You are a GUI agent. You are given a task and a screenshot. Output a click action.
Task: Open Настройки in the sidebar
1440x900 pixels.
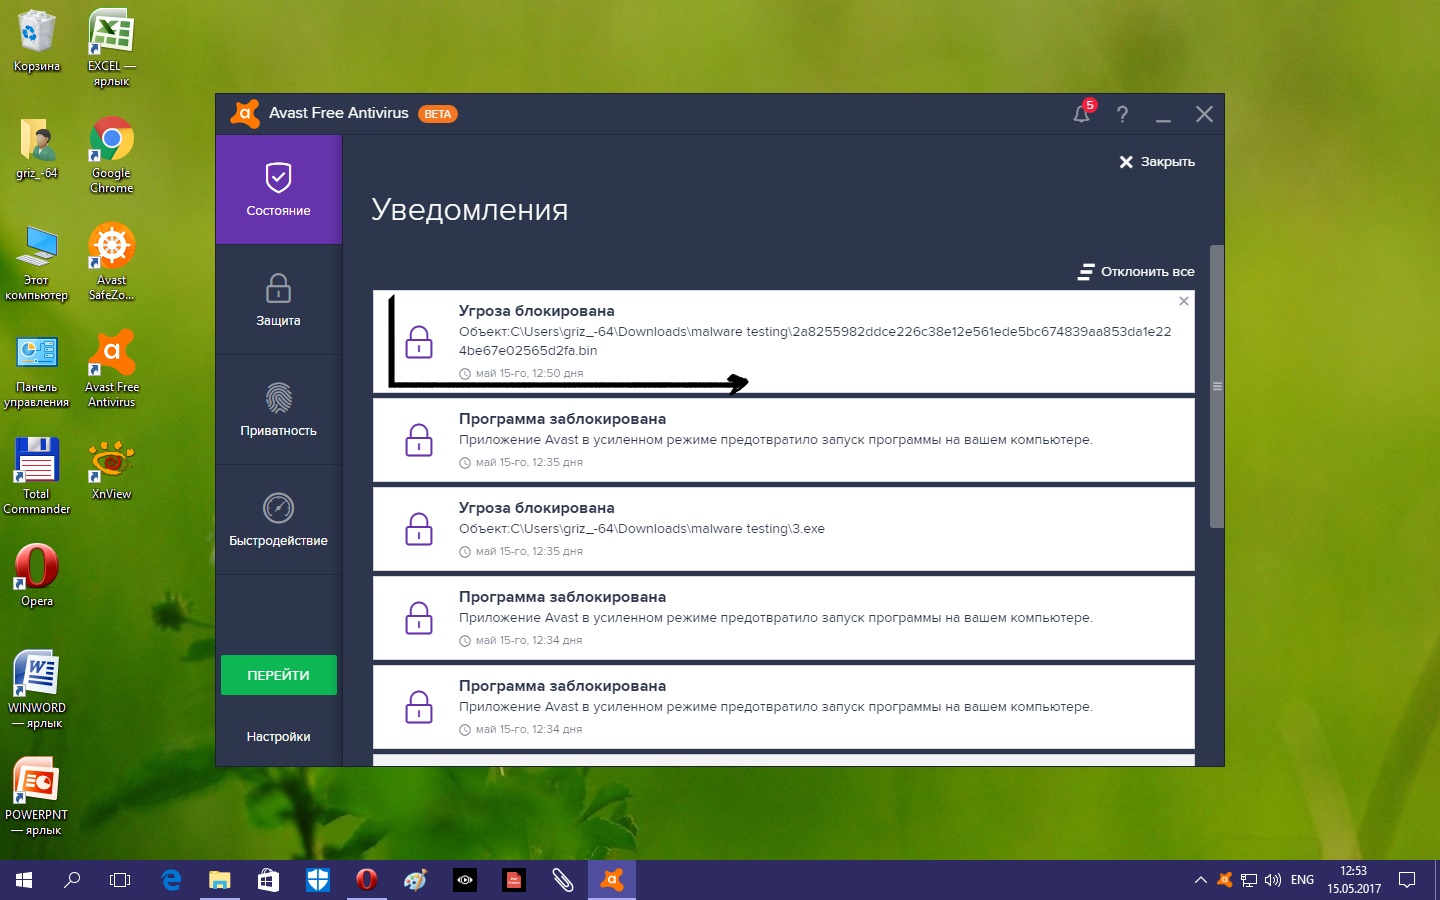tap(278, 737)
